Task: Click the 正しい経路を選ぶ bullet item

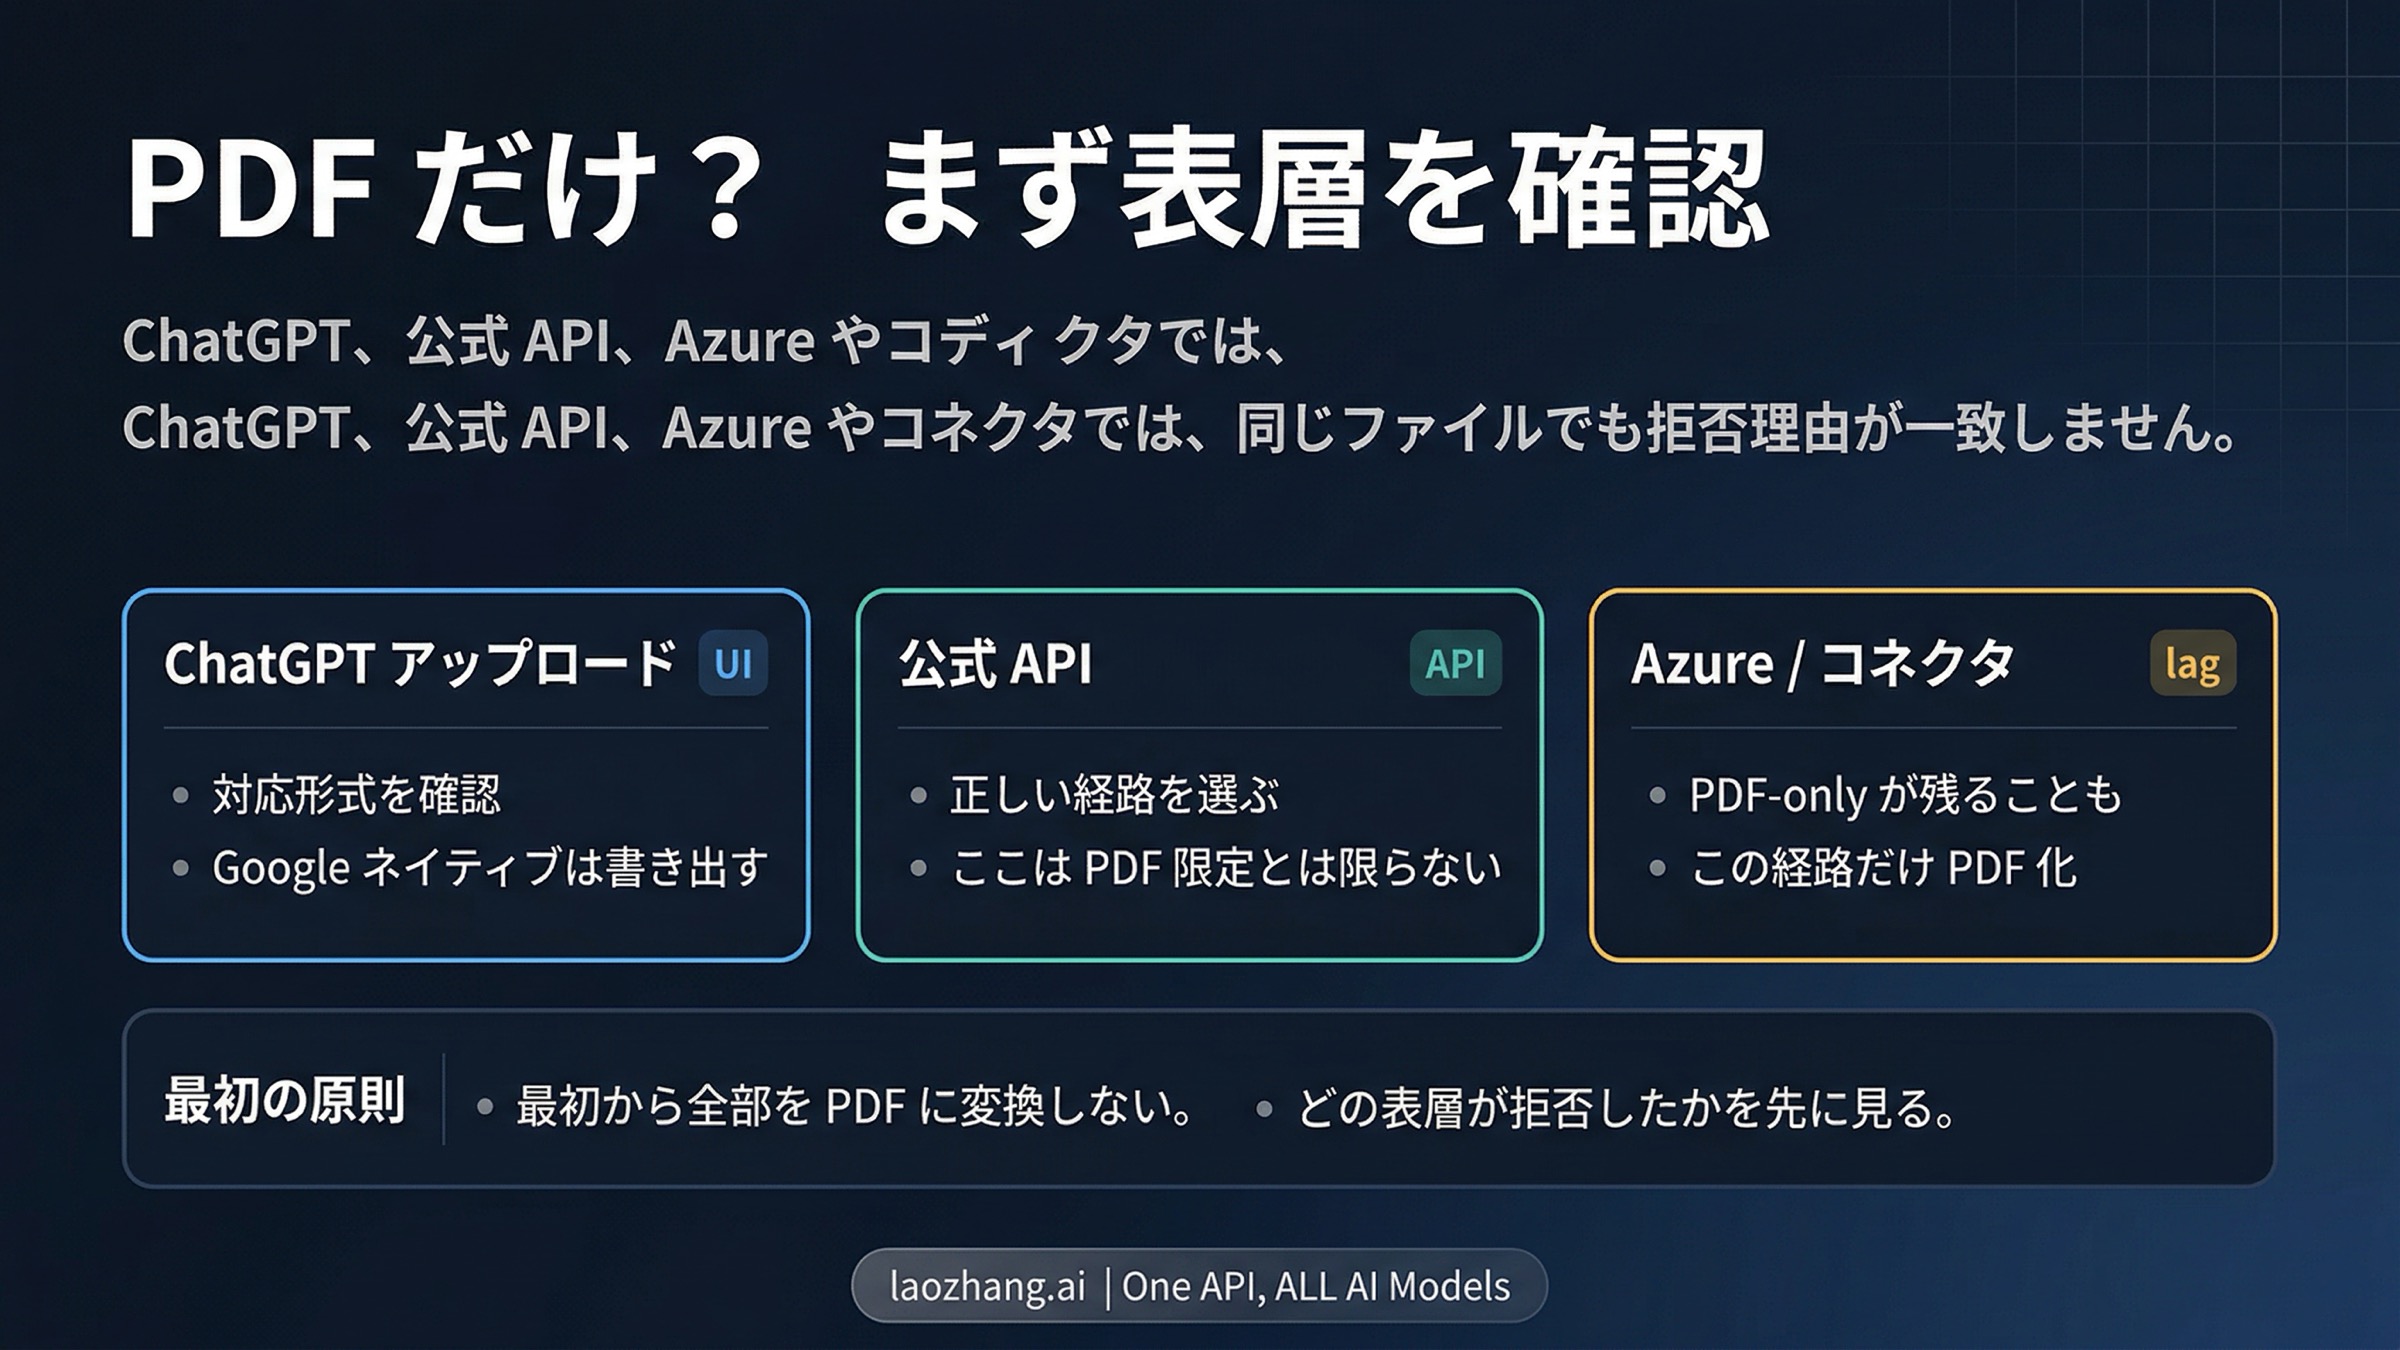Action: (x=1114, y=795)
